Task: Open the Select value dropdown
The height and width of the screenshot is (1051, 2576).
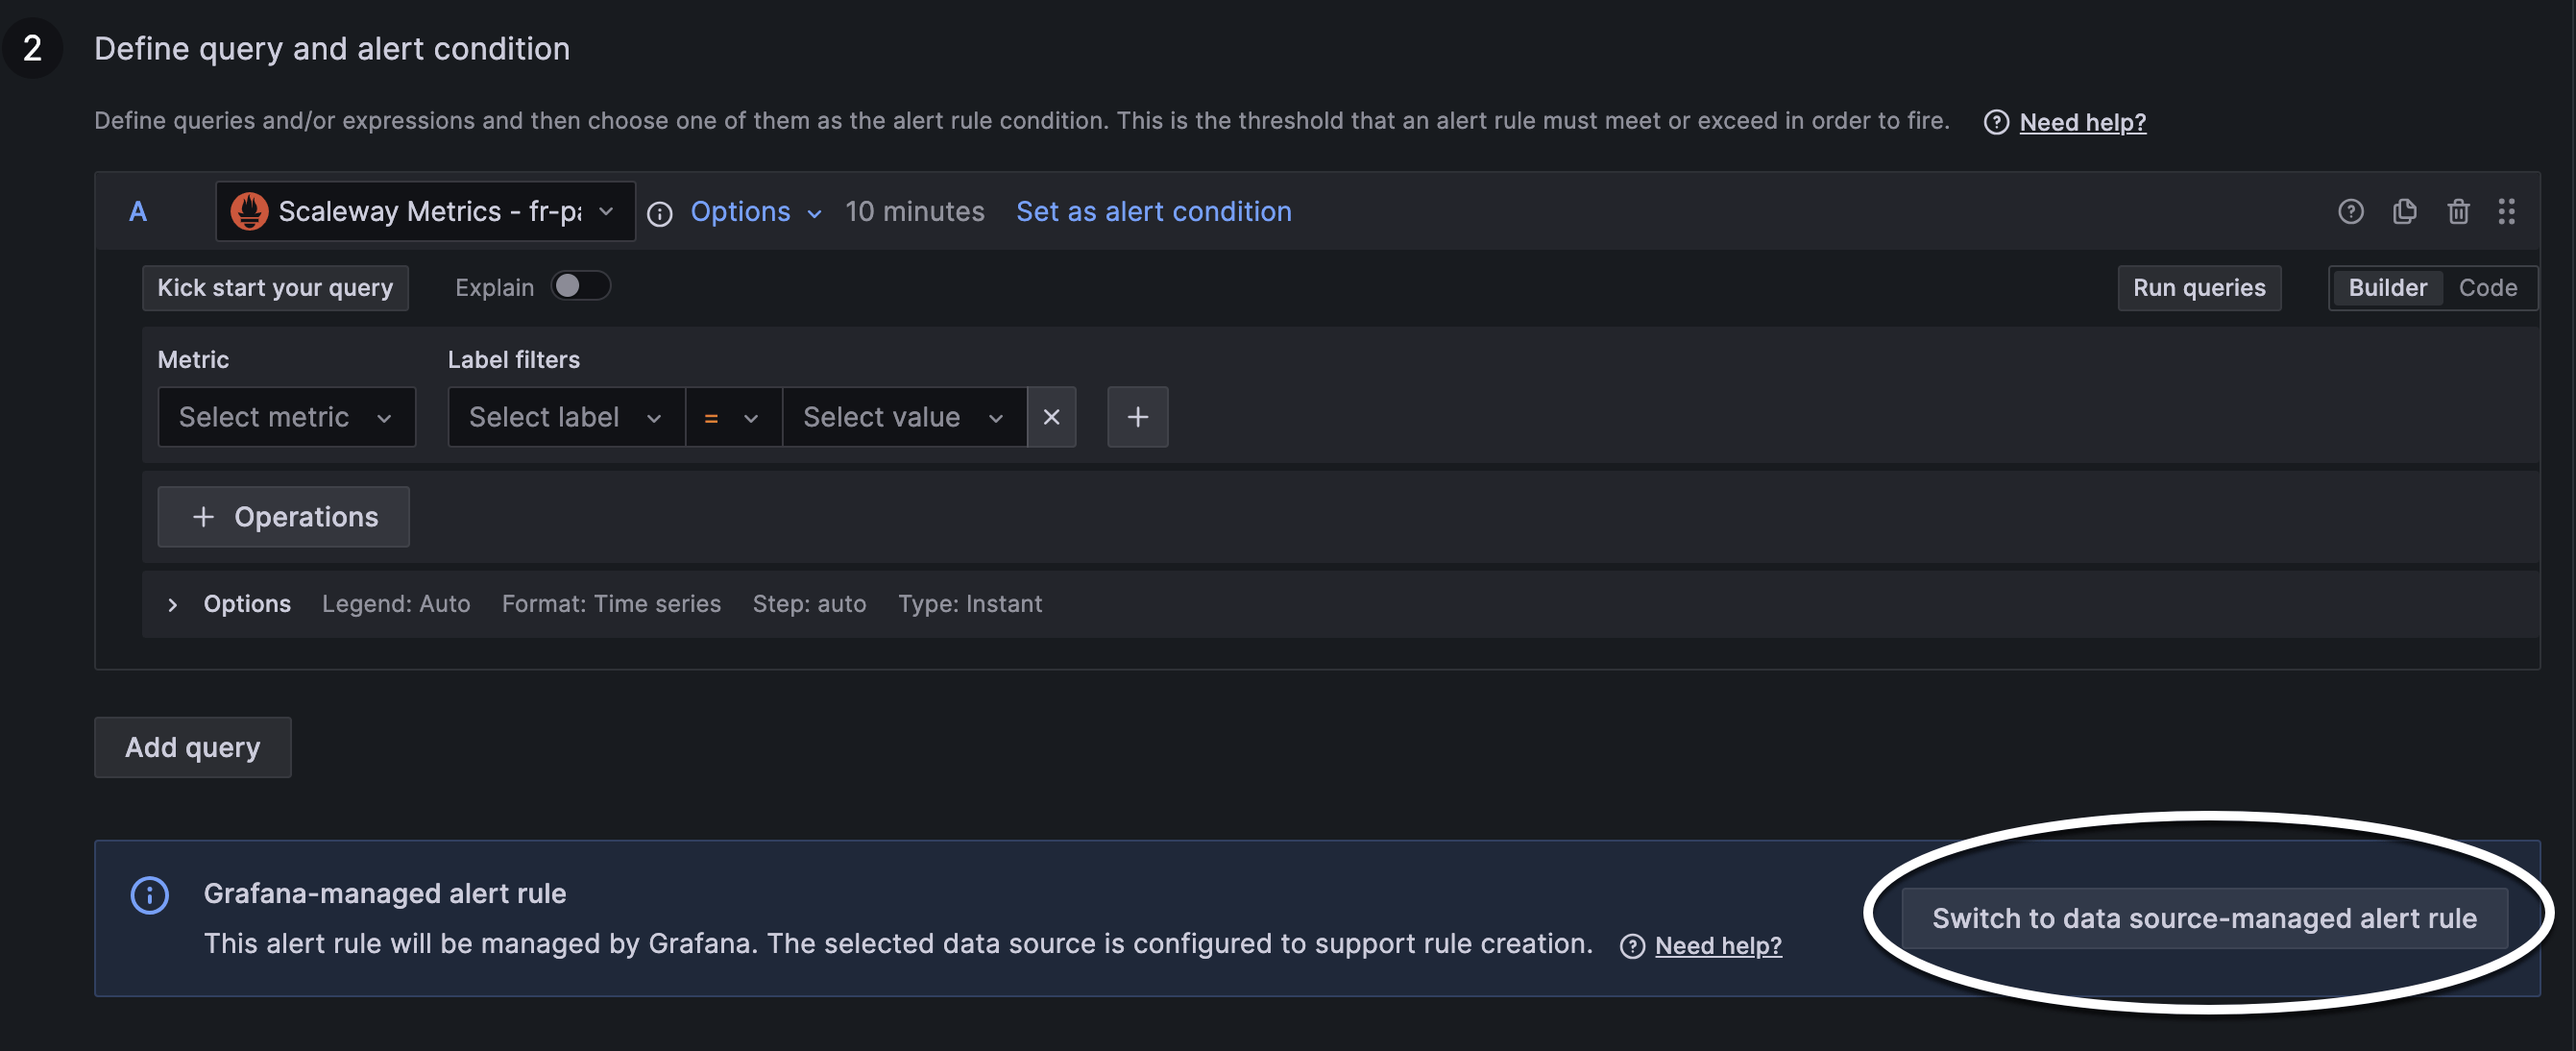Action: (904, 417)
